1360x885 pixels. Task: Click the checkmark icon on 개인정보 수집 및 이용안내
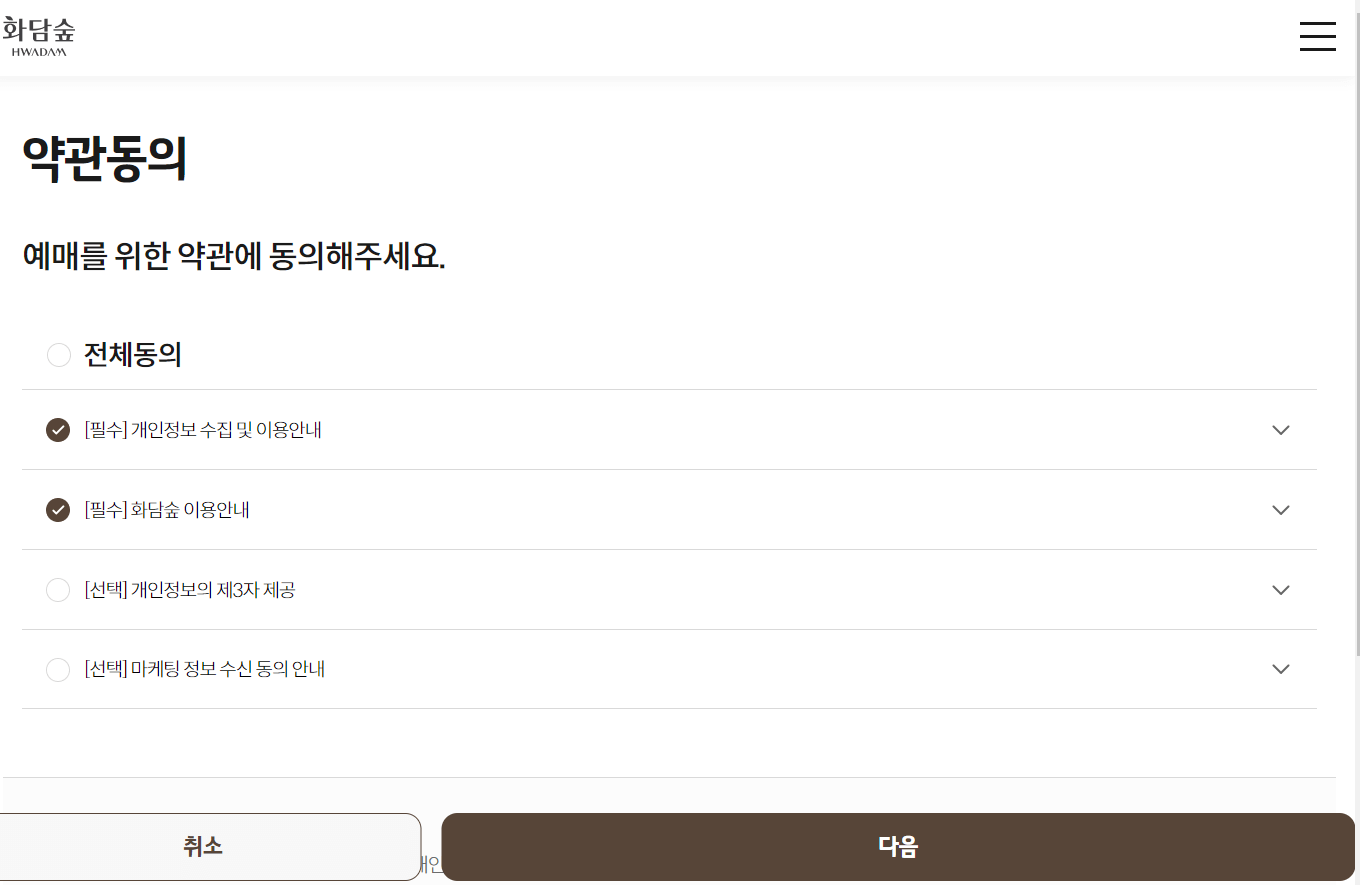[x=57, y=430]
